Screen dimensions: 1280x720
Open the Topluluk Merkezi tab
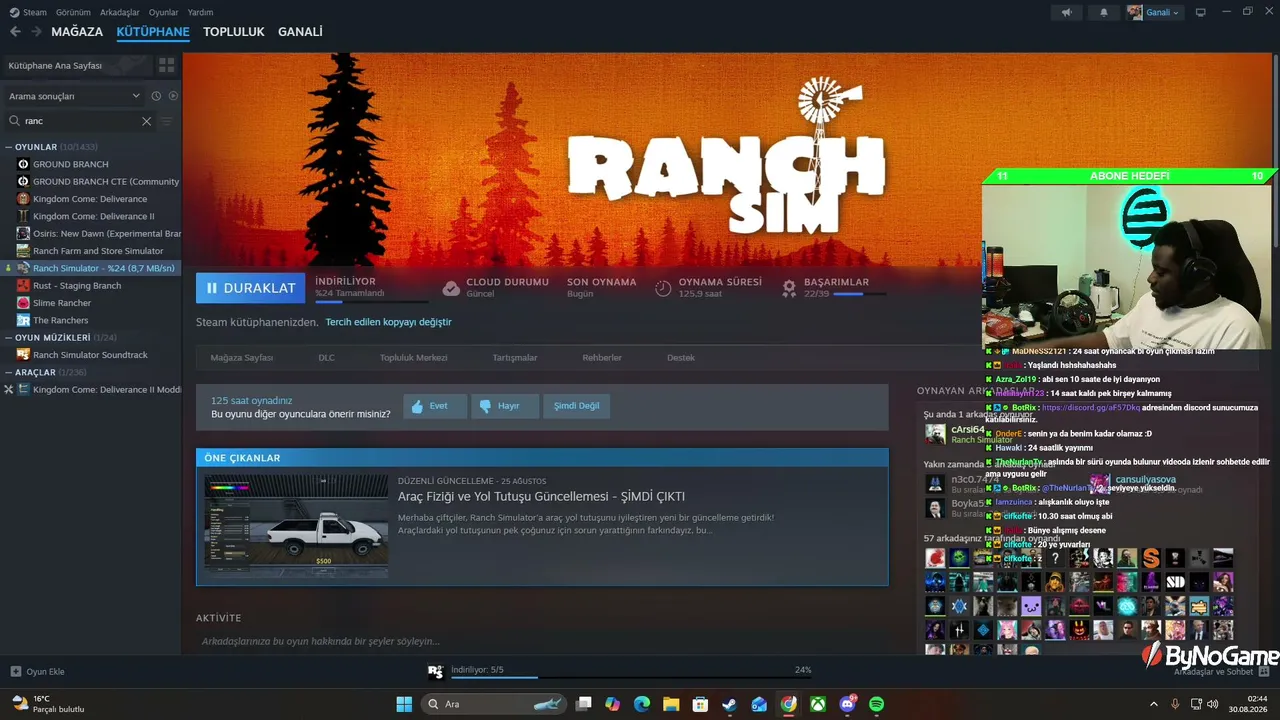(413, 357)
